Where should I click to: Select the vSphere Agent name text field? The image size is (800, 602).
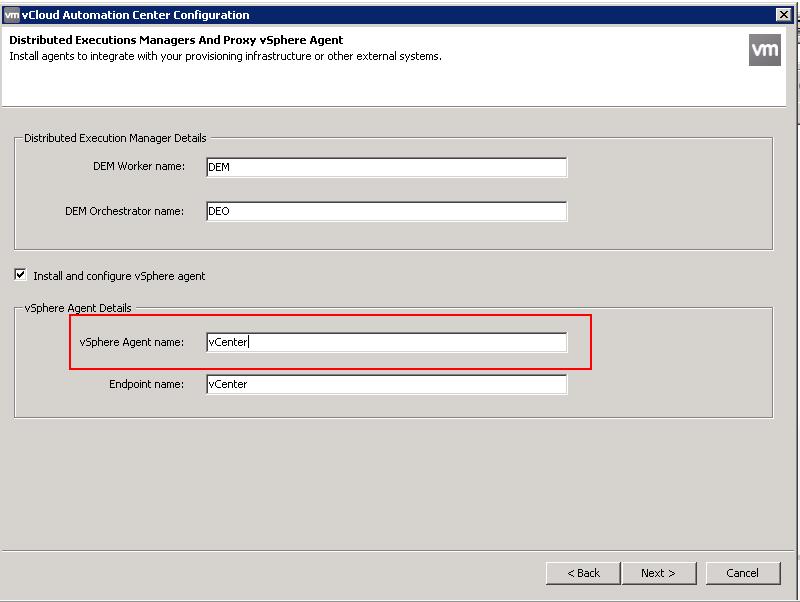[386, 342]
